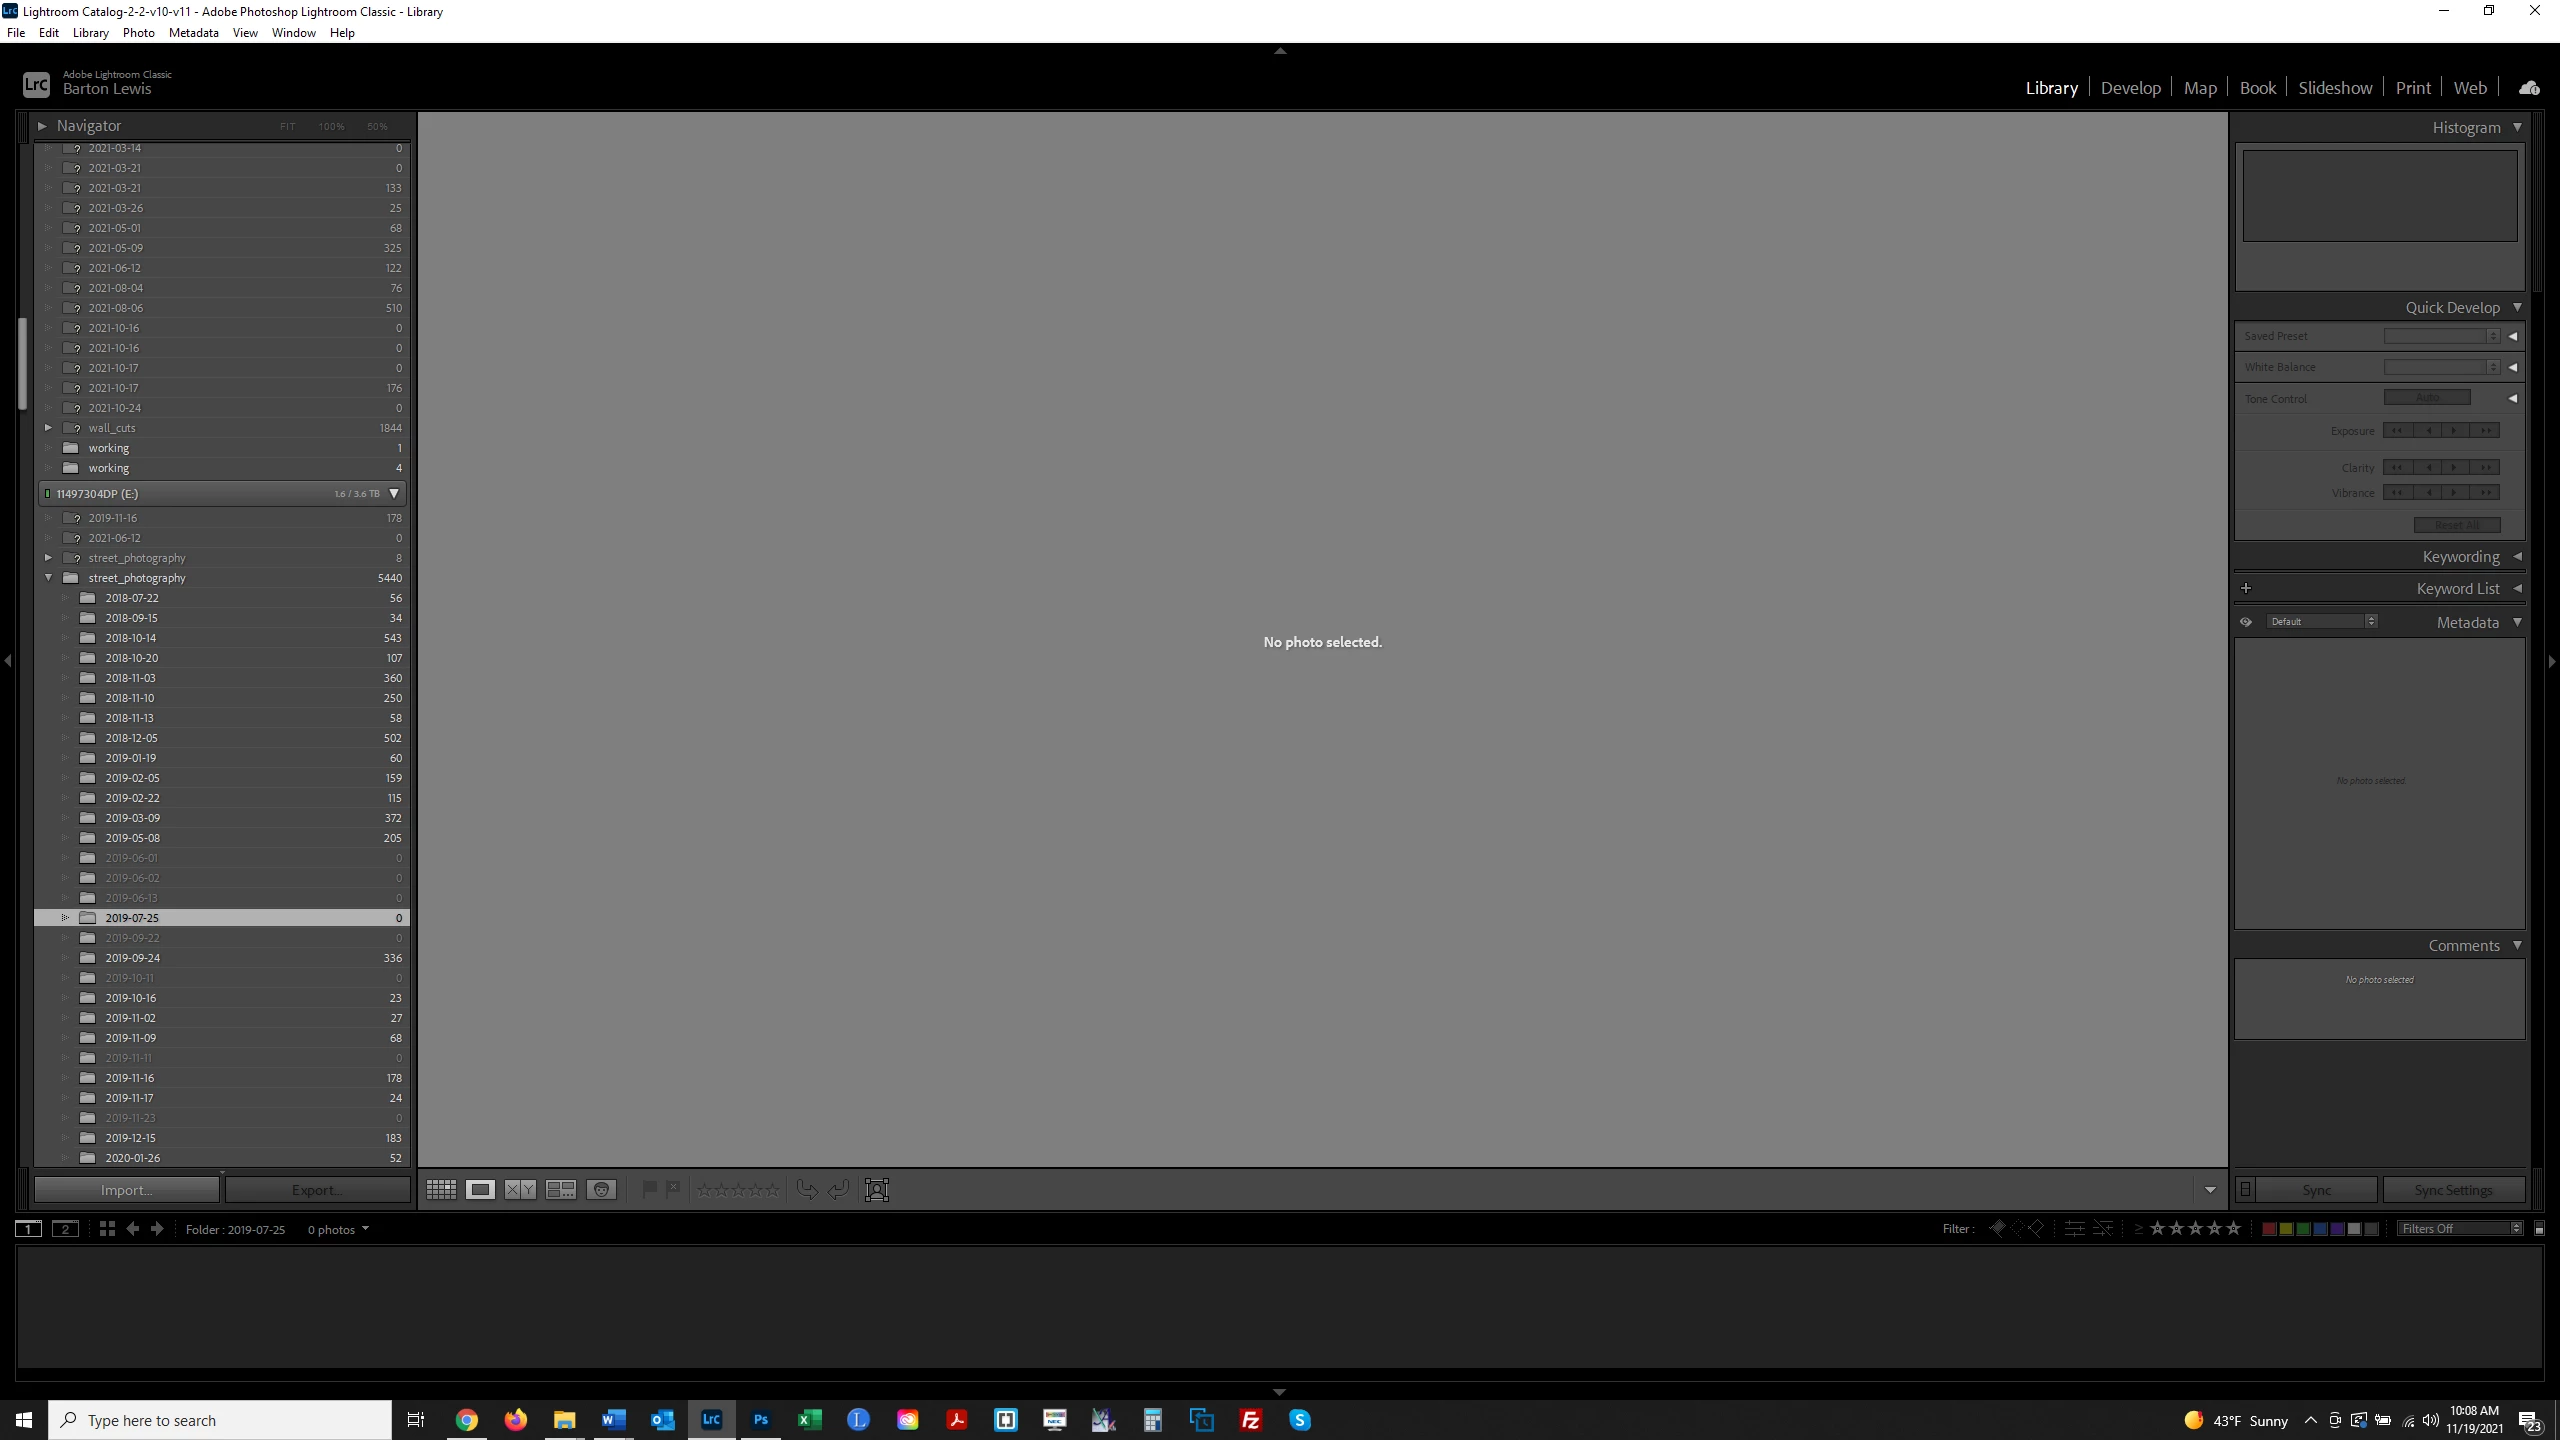Click the Sync Settings button
The image size is (2560, 1440).
click(2453, 1190)
